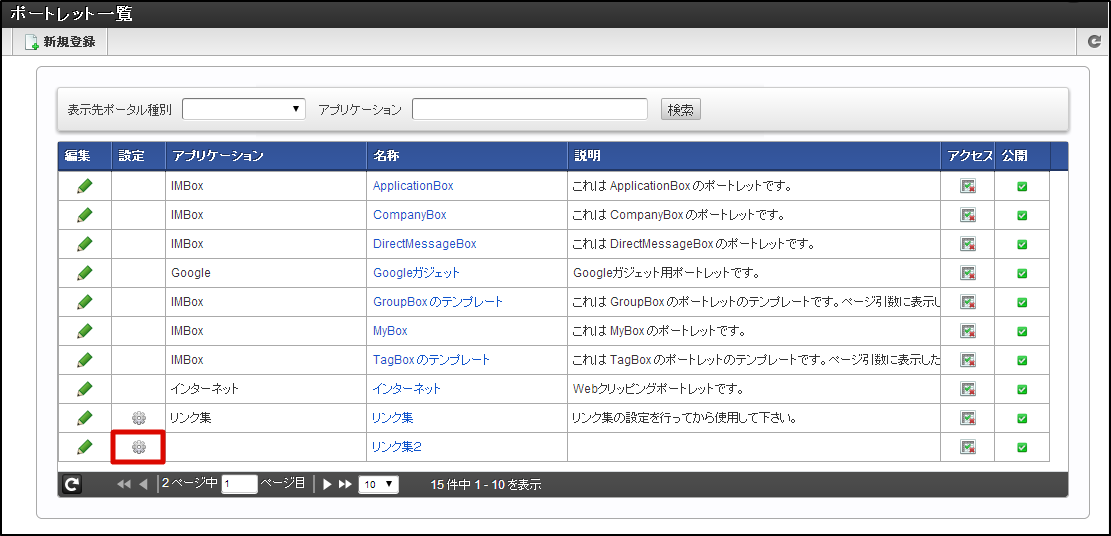Open access settings for TagBoxのテンプレート
This screenshot has height=536, width=1111.
(x=968, y=360)
